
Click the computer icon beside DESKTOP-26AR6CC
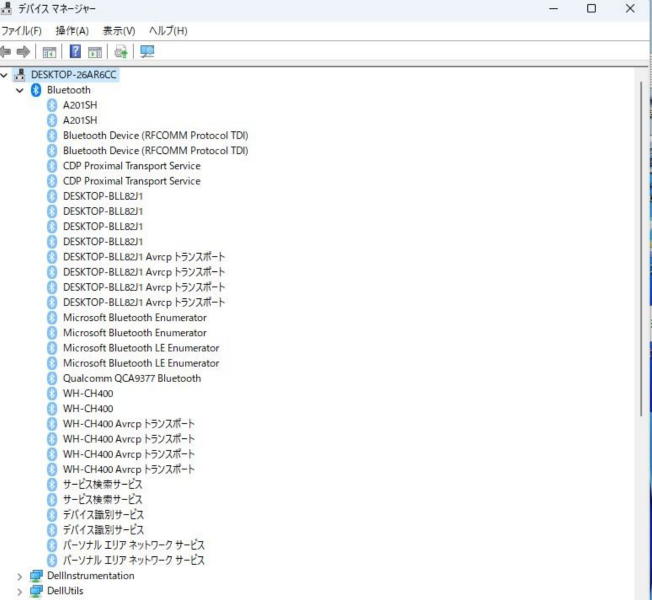[20, 75]
